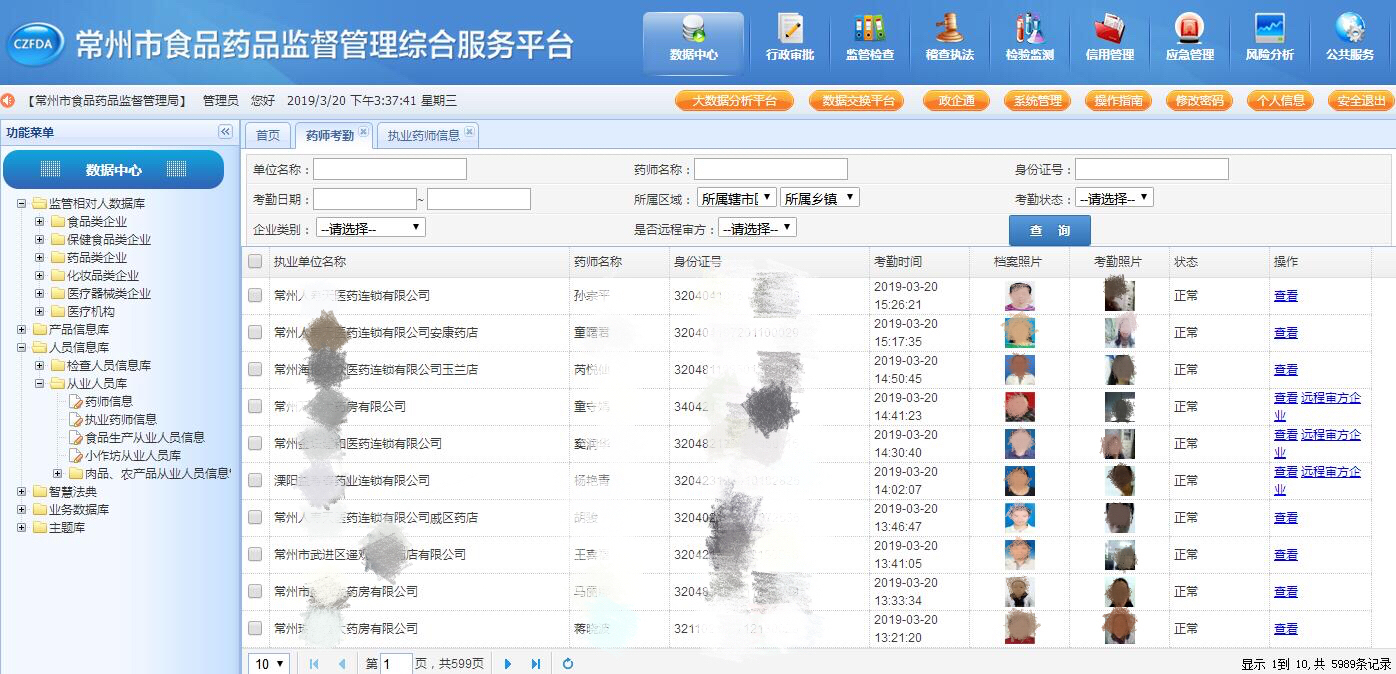The width and height of the screenshot is (1396, 674).
Task: Open the 考勤状态 dropdown
Action: tap(1114, 198)
